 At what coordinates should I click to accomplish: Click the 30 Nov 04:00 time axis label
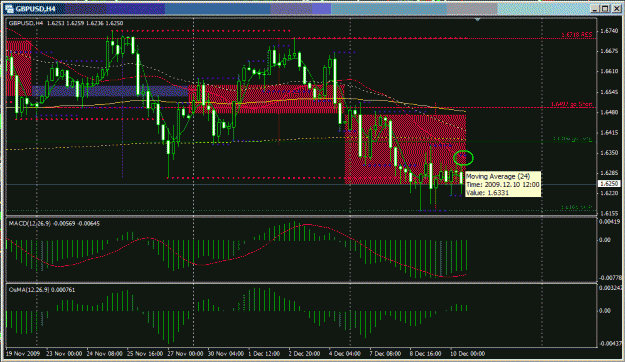226,354
